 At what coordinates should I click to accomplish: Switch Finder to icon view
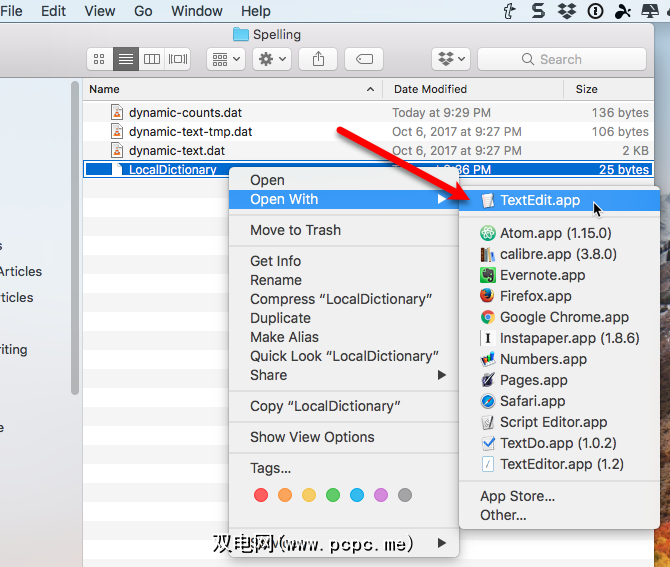pos(99,59)
